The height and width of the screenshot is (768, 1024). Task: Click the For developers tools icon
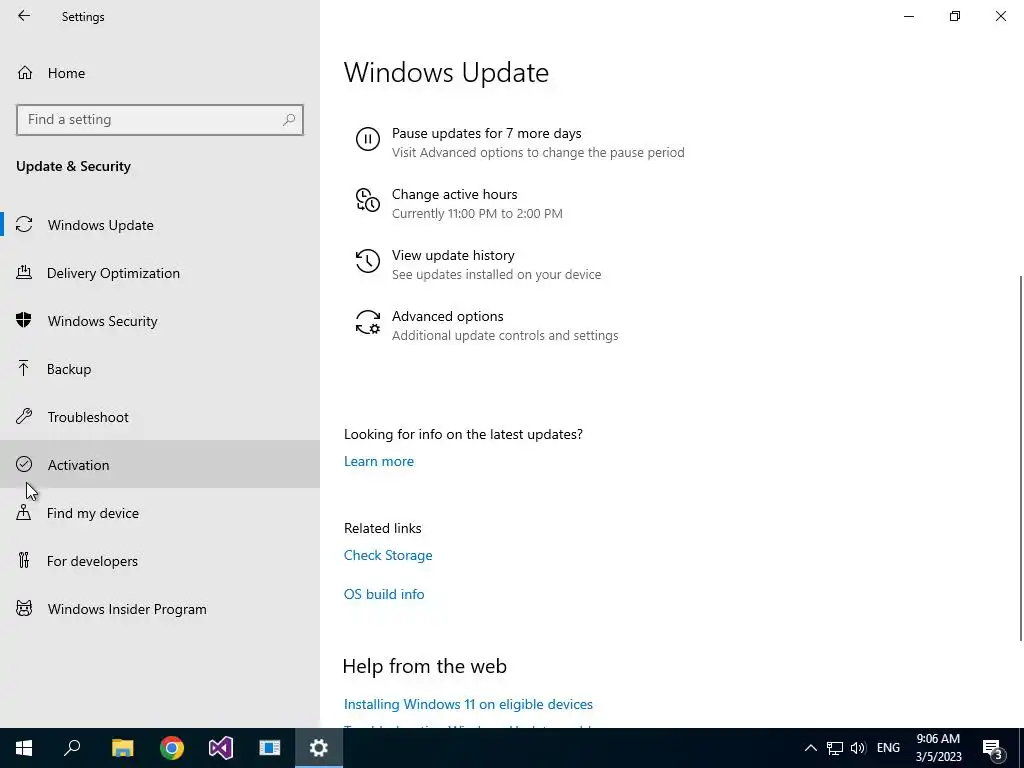(24, 560)
